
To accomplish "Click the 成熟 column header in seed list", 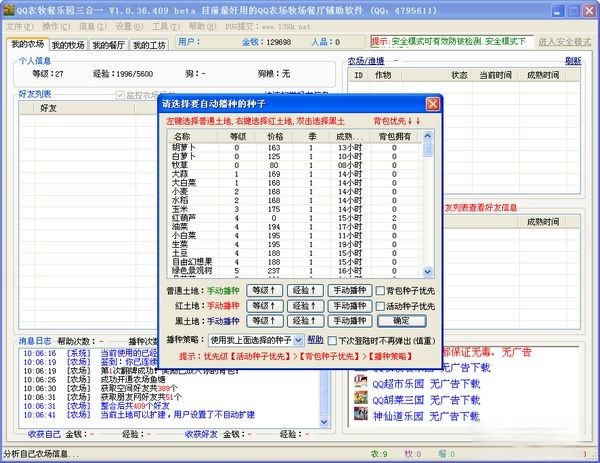I will [x=350, y=136].
